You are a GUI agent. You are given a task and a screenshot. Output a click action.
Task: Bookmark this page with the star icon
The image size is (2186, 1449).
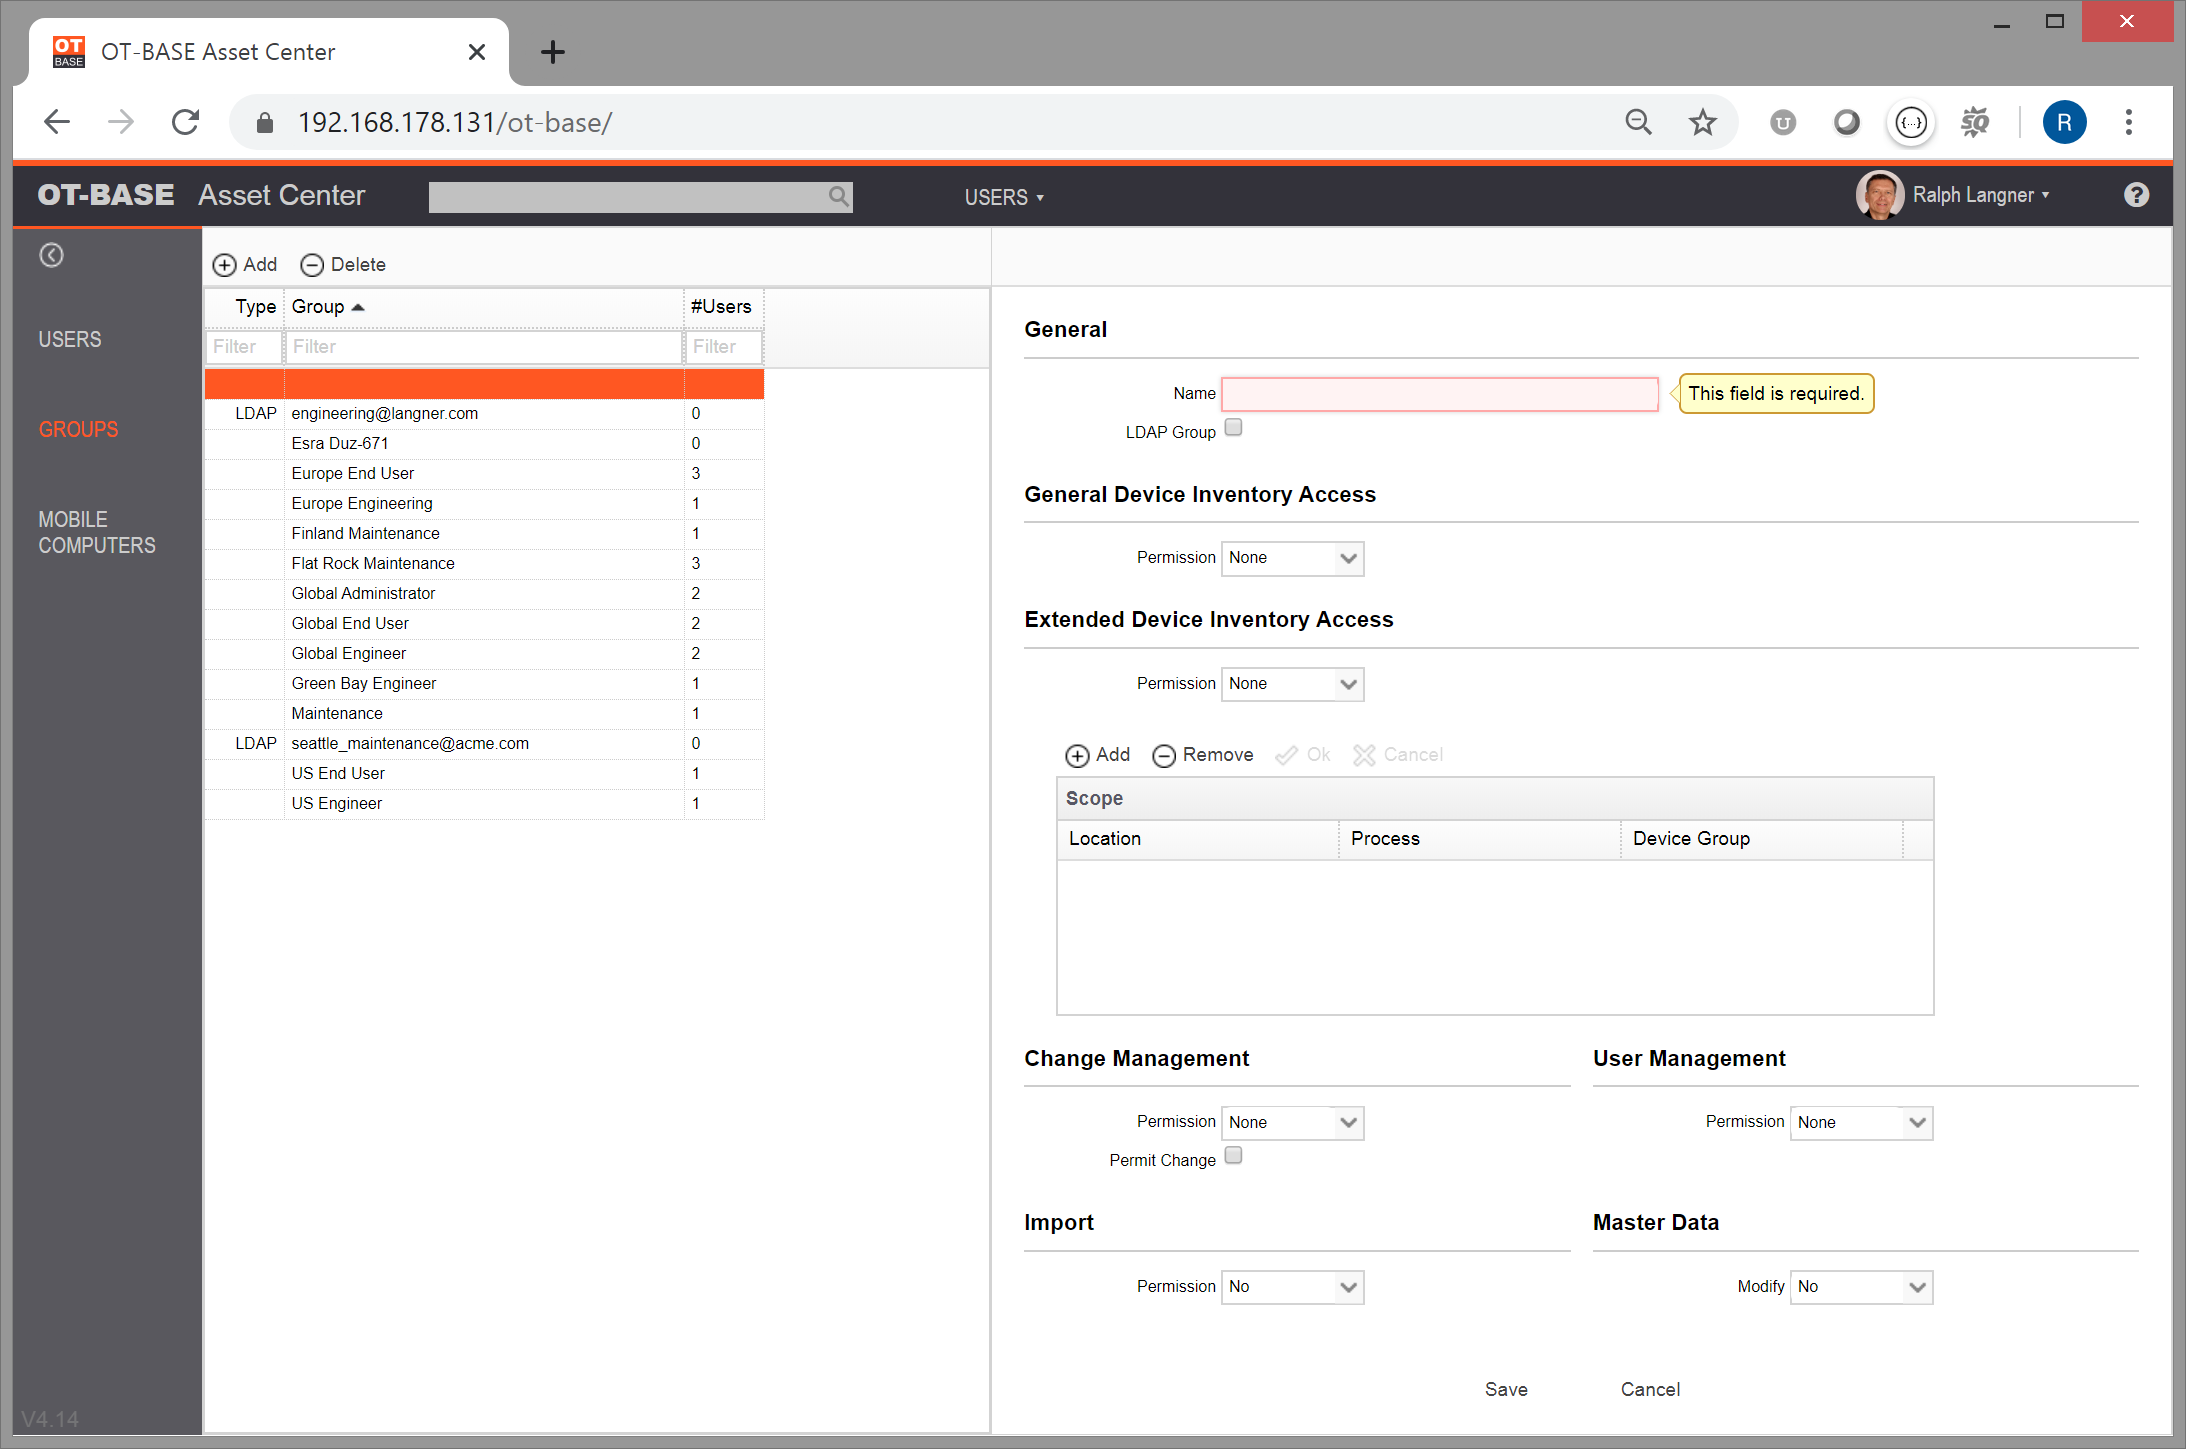coord(1702,122)
